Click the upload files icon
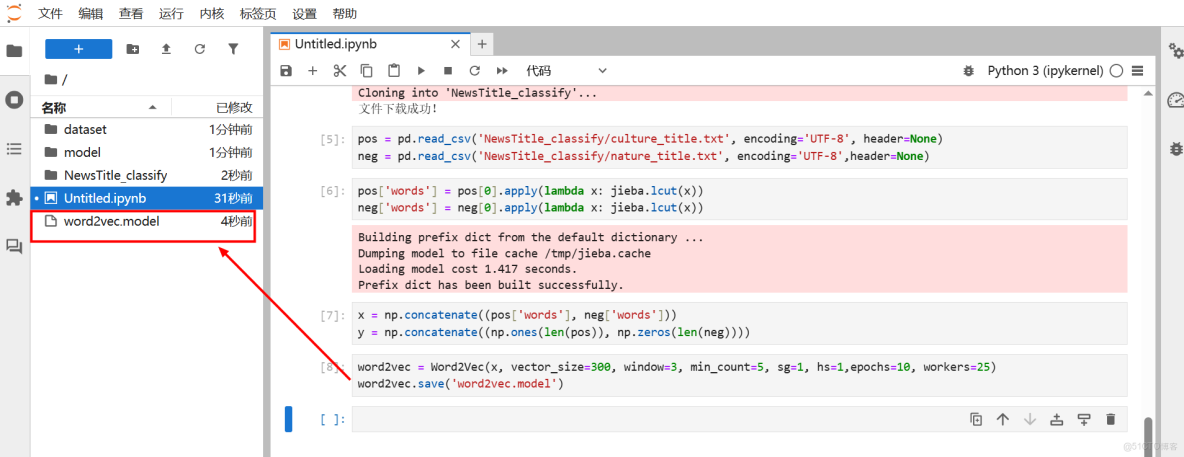The width and height of the screenshot is (1184, 457). (x=166, y=49)
